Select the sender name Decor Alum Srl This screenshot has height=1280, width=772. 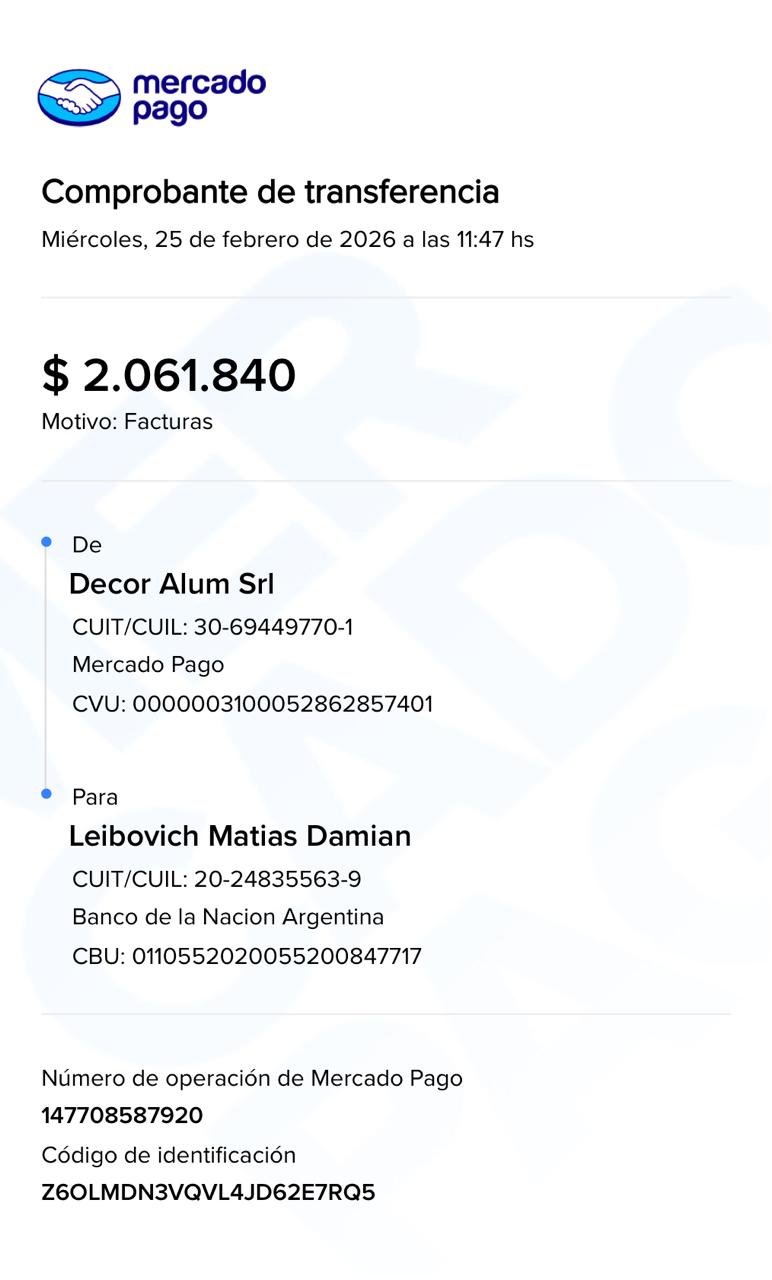point(171,584)
